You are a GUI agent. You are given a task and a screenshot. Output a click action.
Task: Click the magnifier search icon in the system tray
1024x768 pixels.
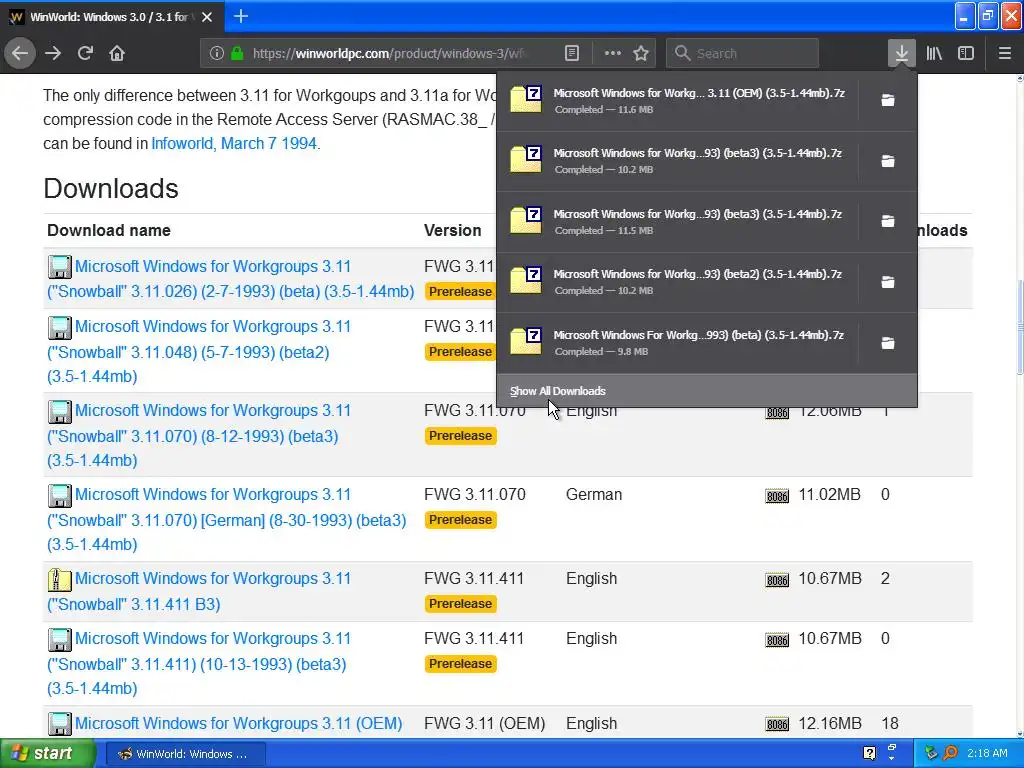pyautogui.click(x=950, y=754)
